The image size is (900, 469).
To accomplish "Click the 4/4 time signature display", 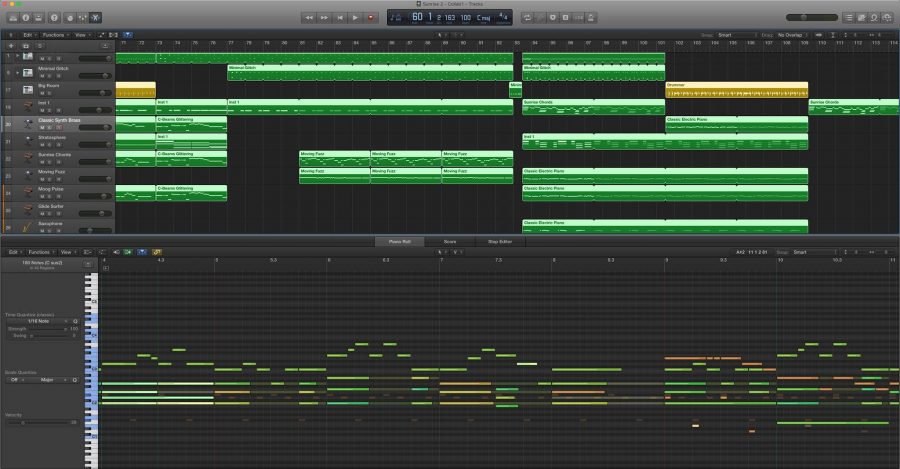I will (x=503, y=17).
